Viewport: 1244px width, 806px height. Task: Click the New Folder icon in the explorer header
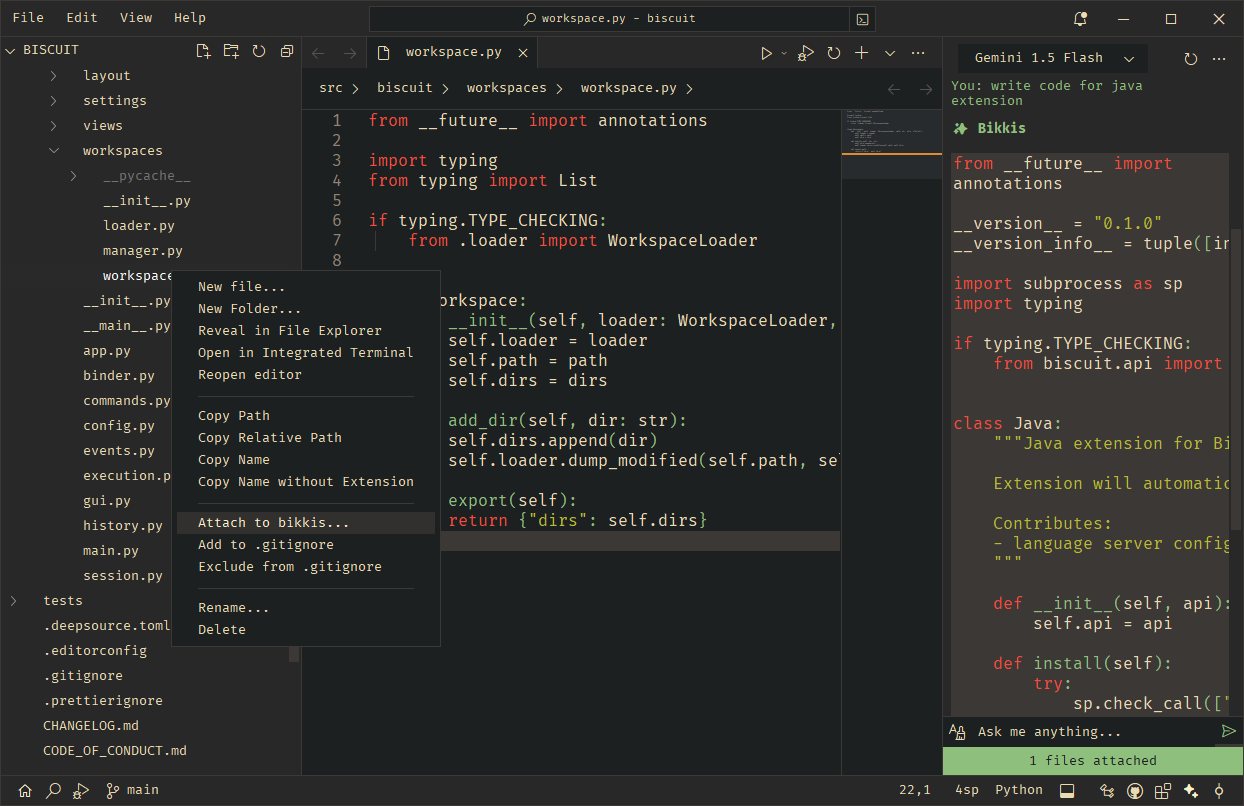231,51
